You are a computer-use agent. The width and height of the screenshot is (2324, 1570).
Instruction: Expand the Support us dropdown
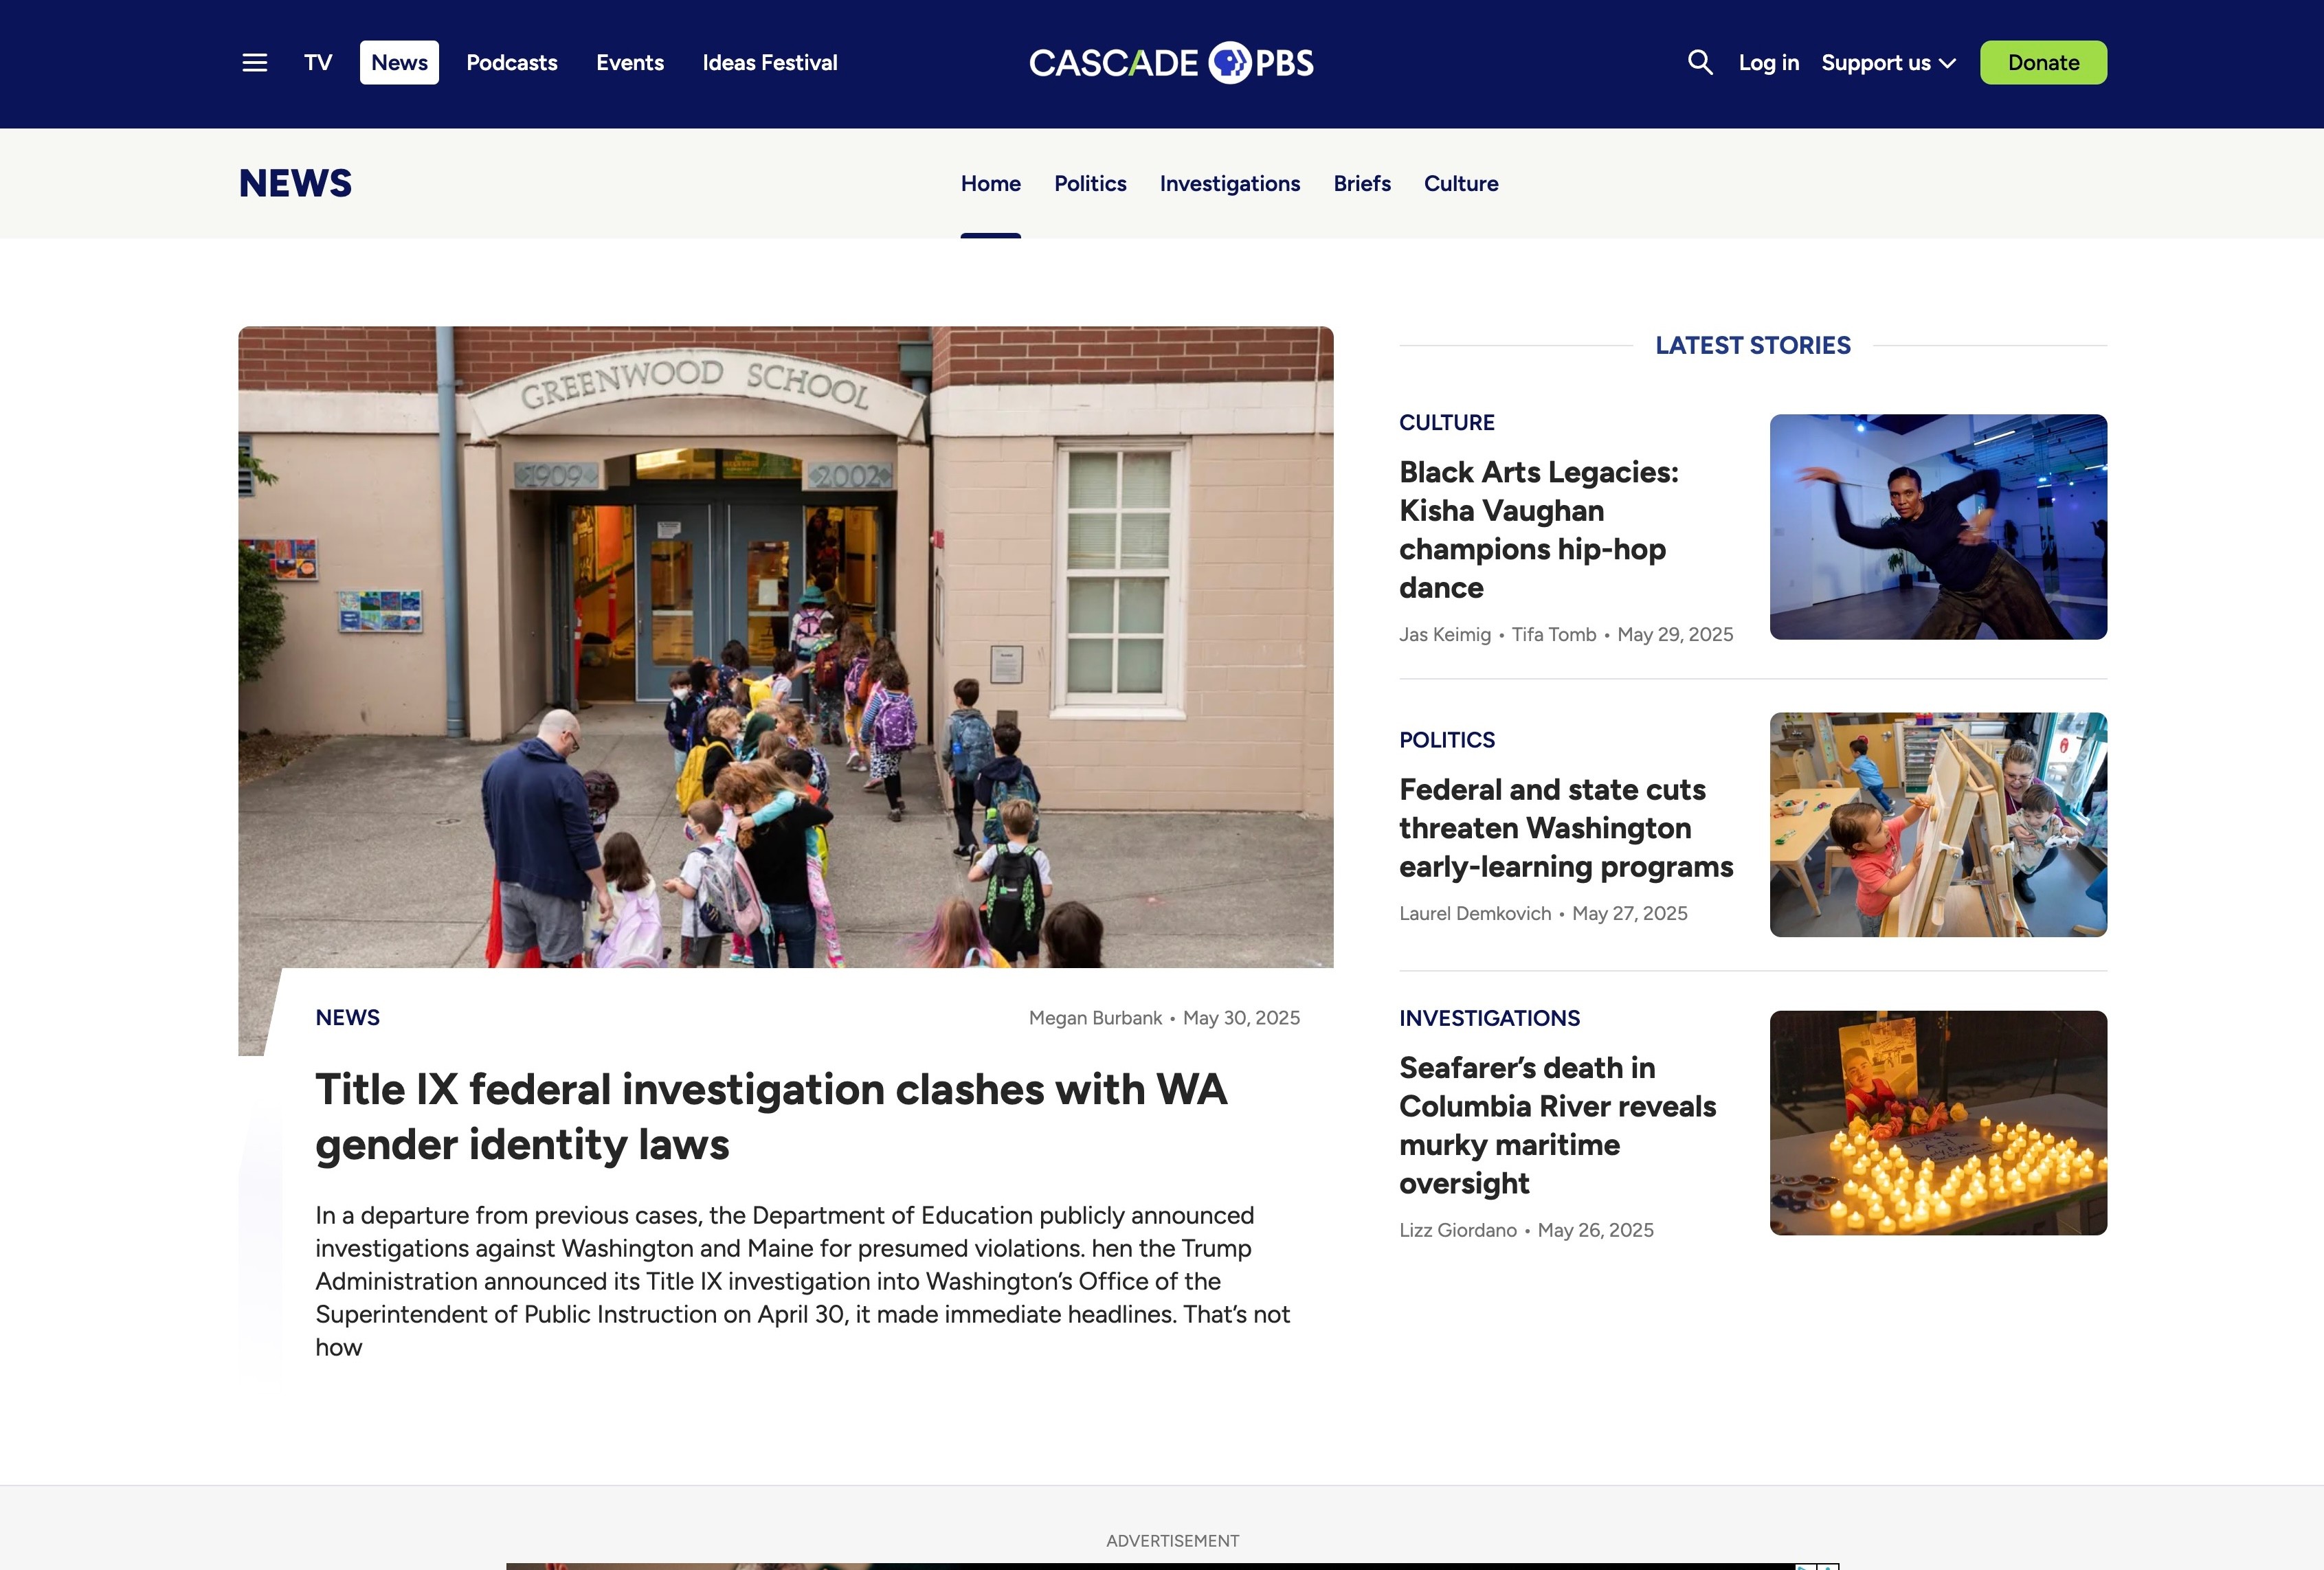[1887, 63]
